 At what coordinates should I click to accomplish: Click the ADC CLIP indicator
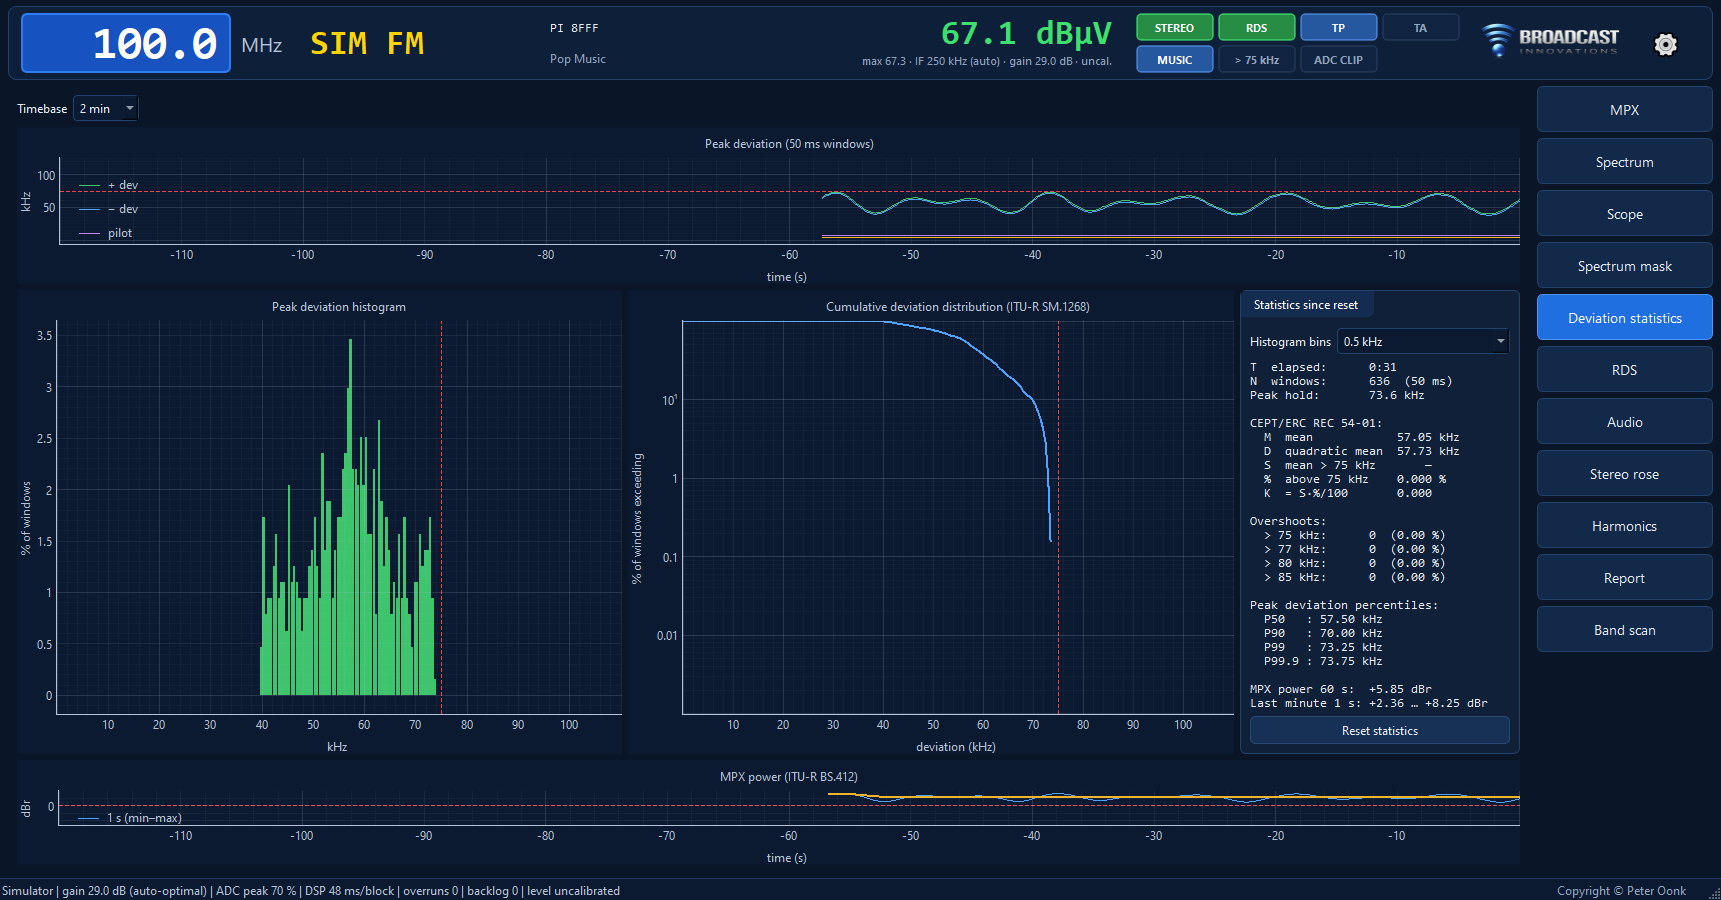(x=1338, y=60)
